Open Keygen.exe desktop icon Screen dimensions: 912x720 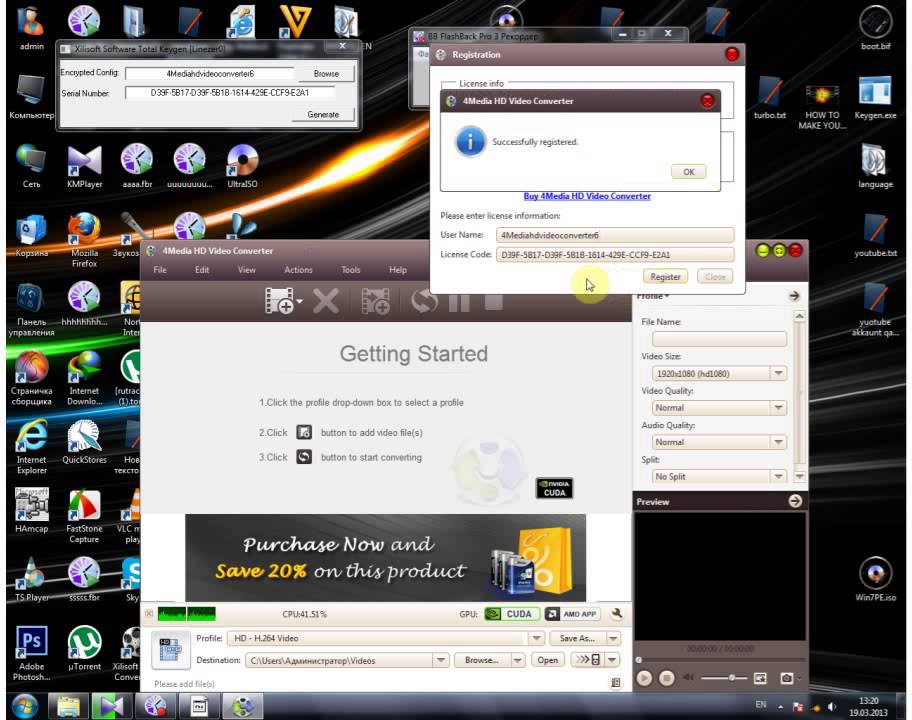[x=875, y=97]
